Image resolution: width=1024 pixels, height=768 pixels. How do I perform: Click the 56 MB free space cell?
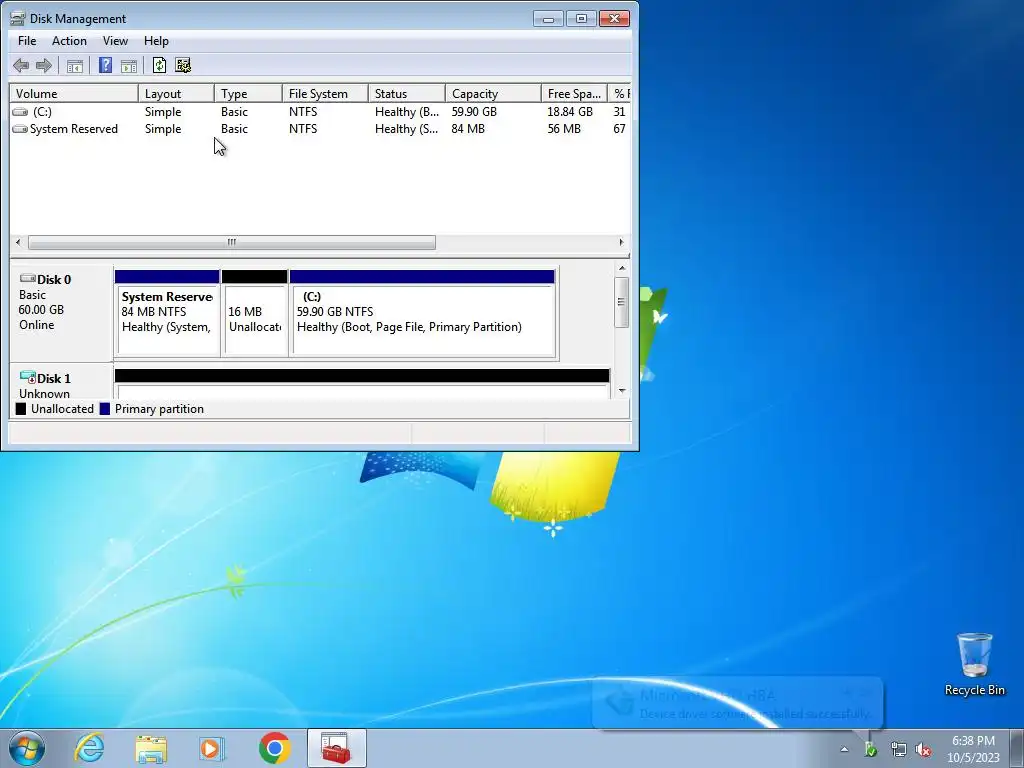pyautogui.click(x=564, y=129)
